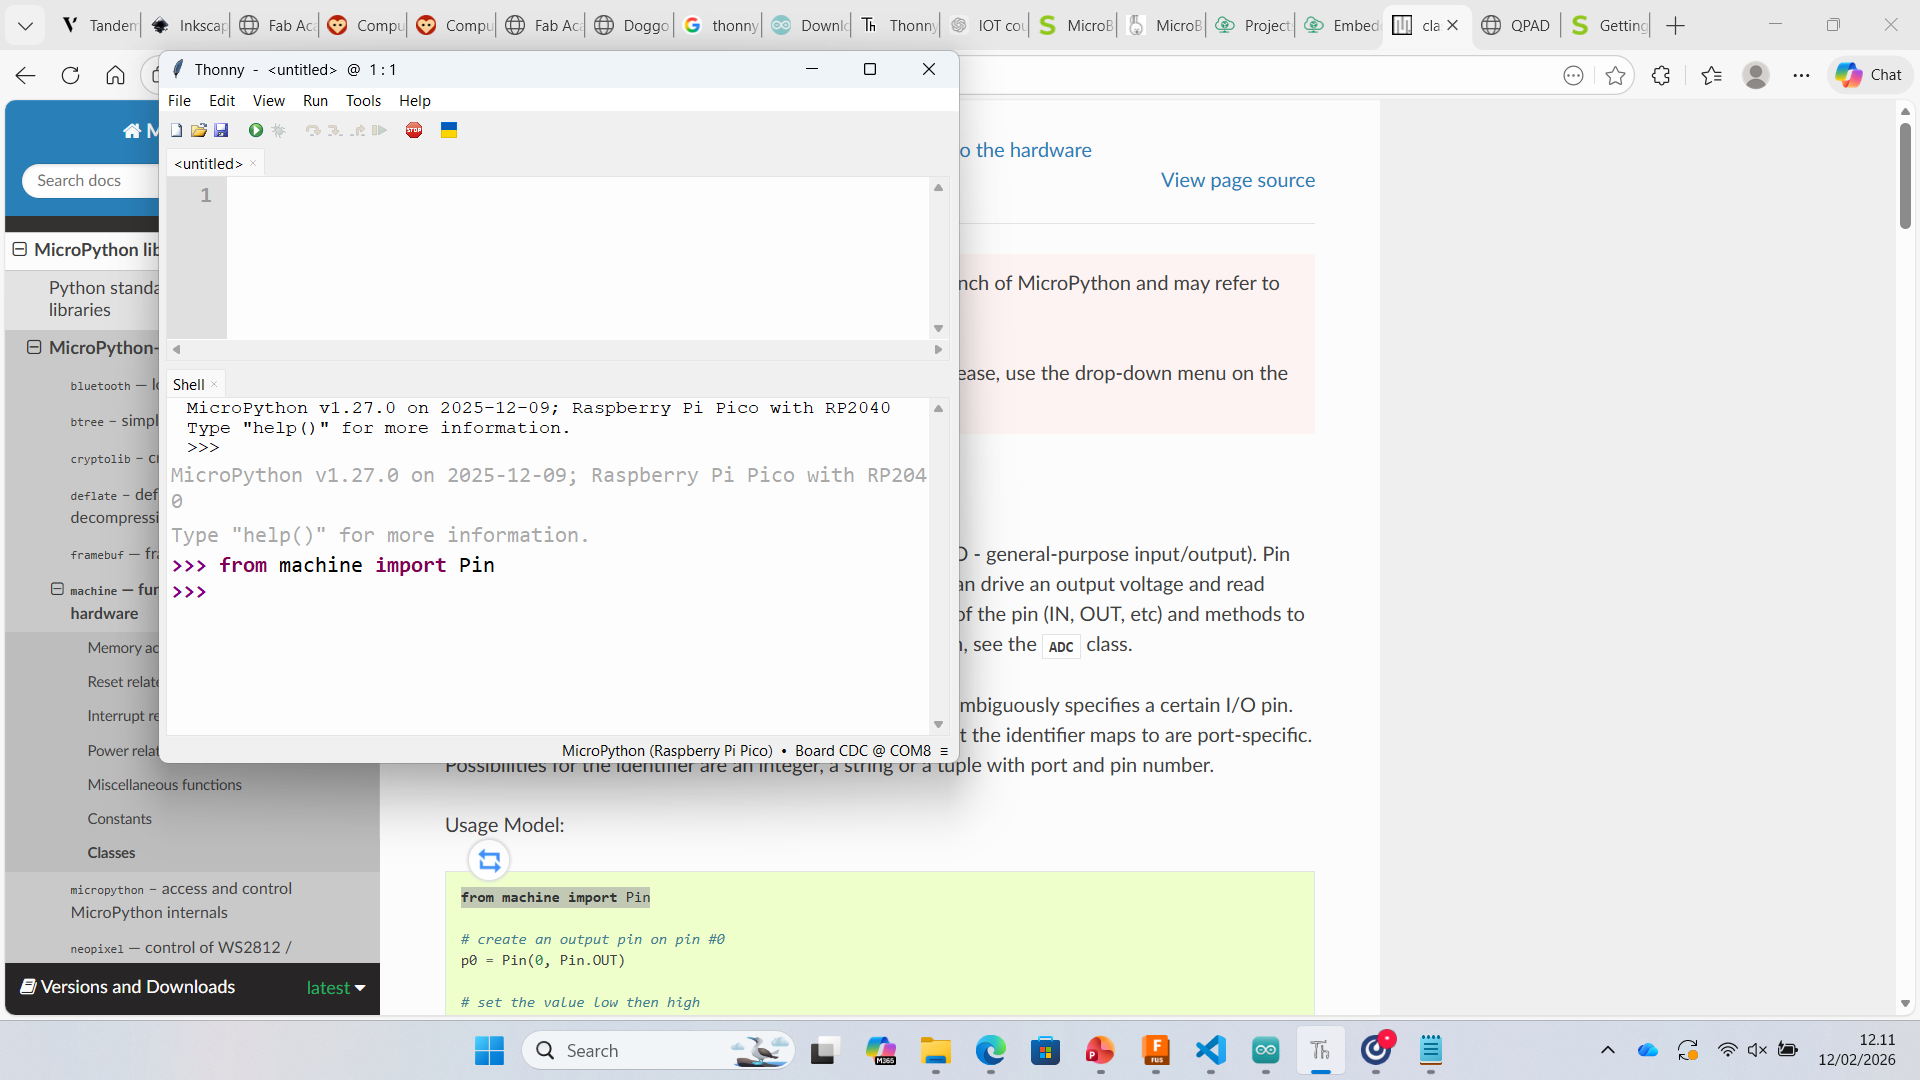Open the Classes sidebar link
This screenshot has height=1080, width=1920.
[111, 853]
